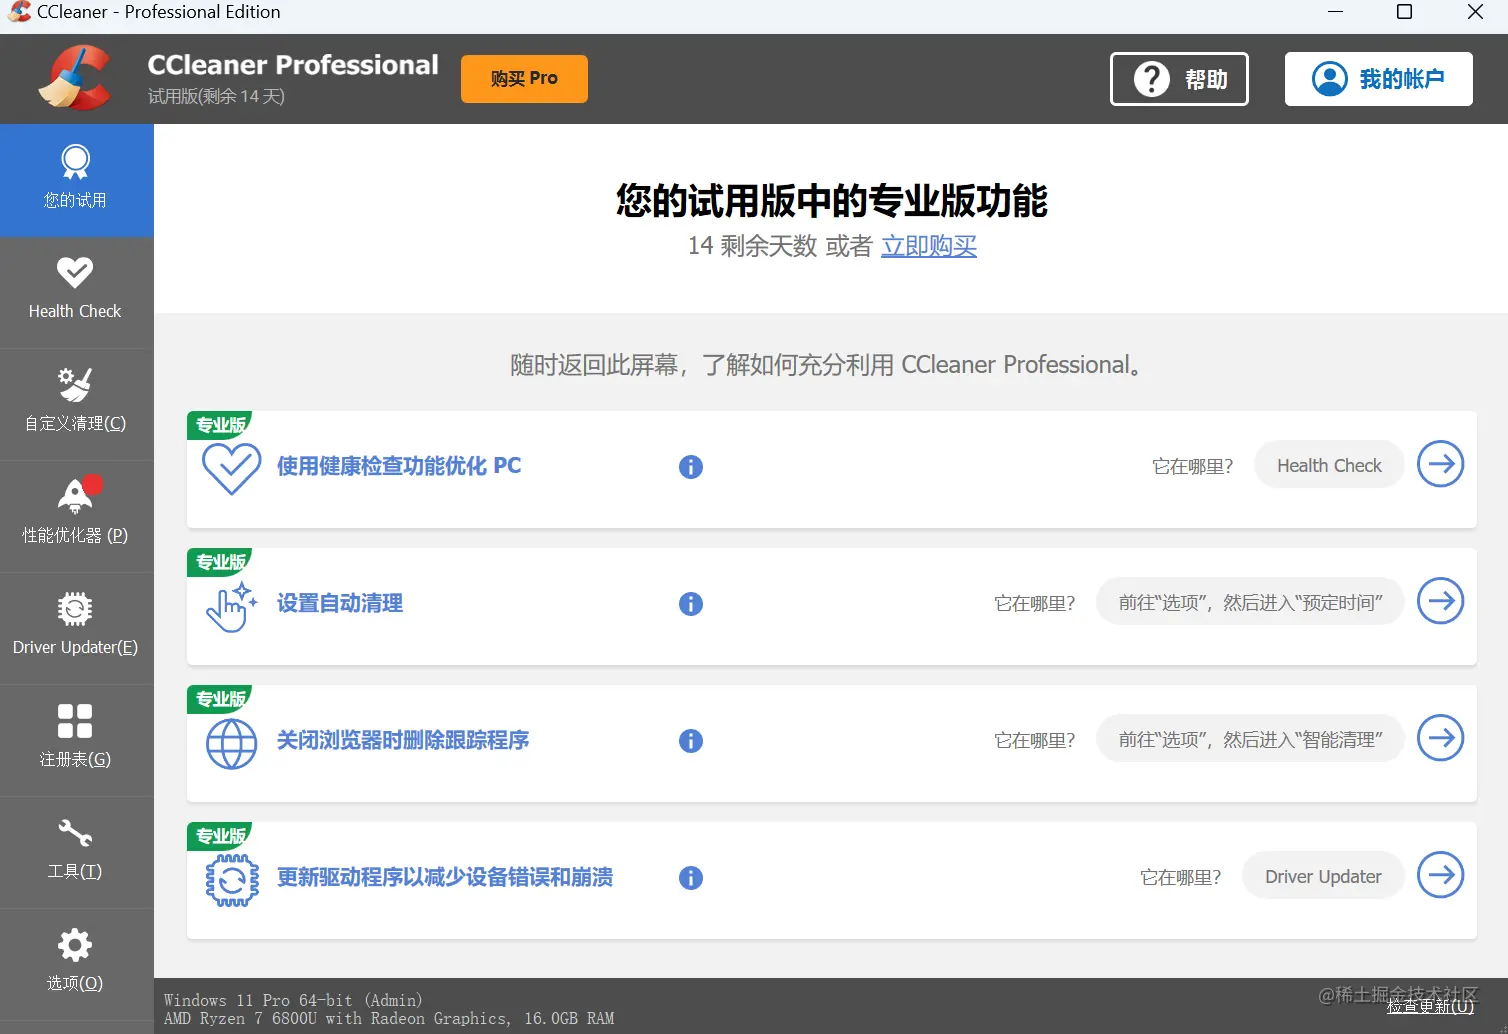Open 选项(O) in the sidebar
Viewport: 1508px width, 1034px height.
point(76,964)
